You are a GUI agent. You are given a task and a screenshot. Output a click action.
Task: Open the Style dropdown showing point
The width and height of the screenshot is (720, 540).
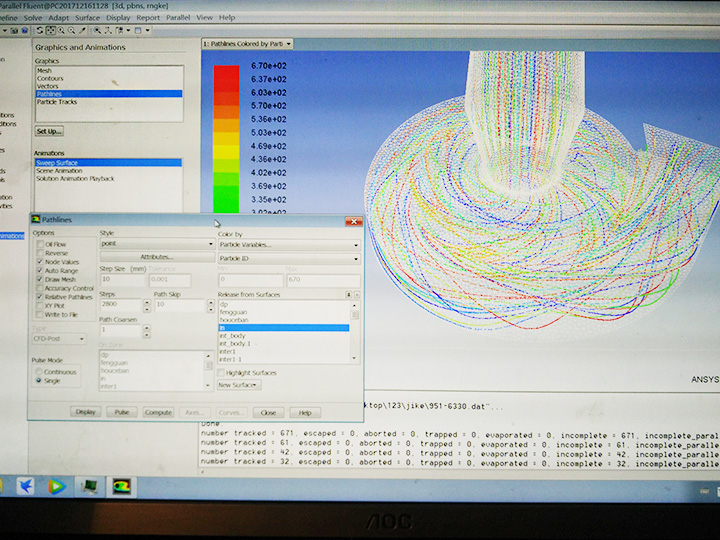(156, 243)
